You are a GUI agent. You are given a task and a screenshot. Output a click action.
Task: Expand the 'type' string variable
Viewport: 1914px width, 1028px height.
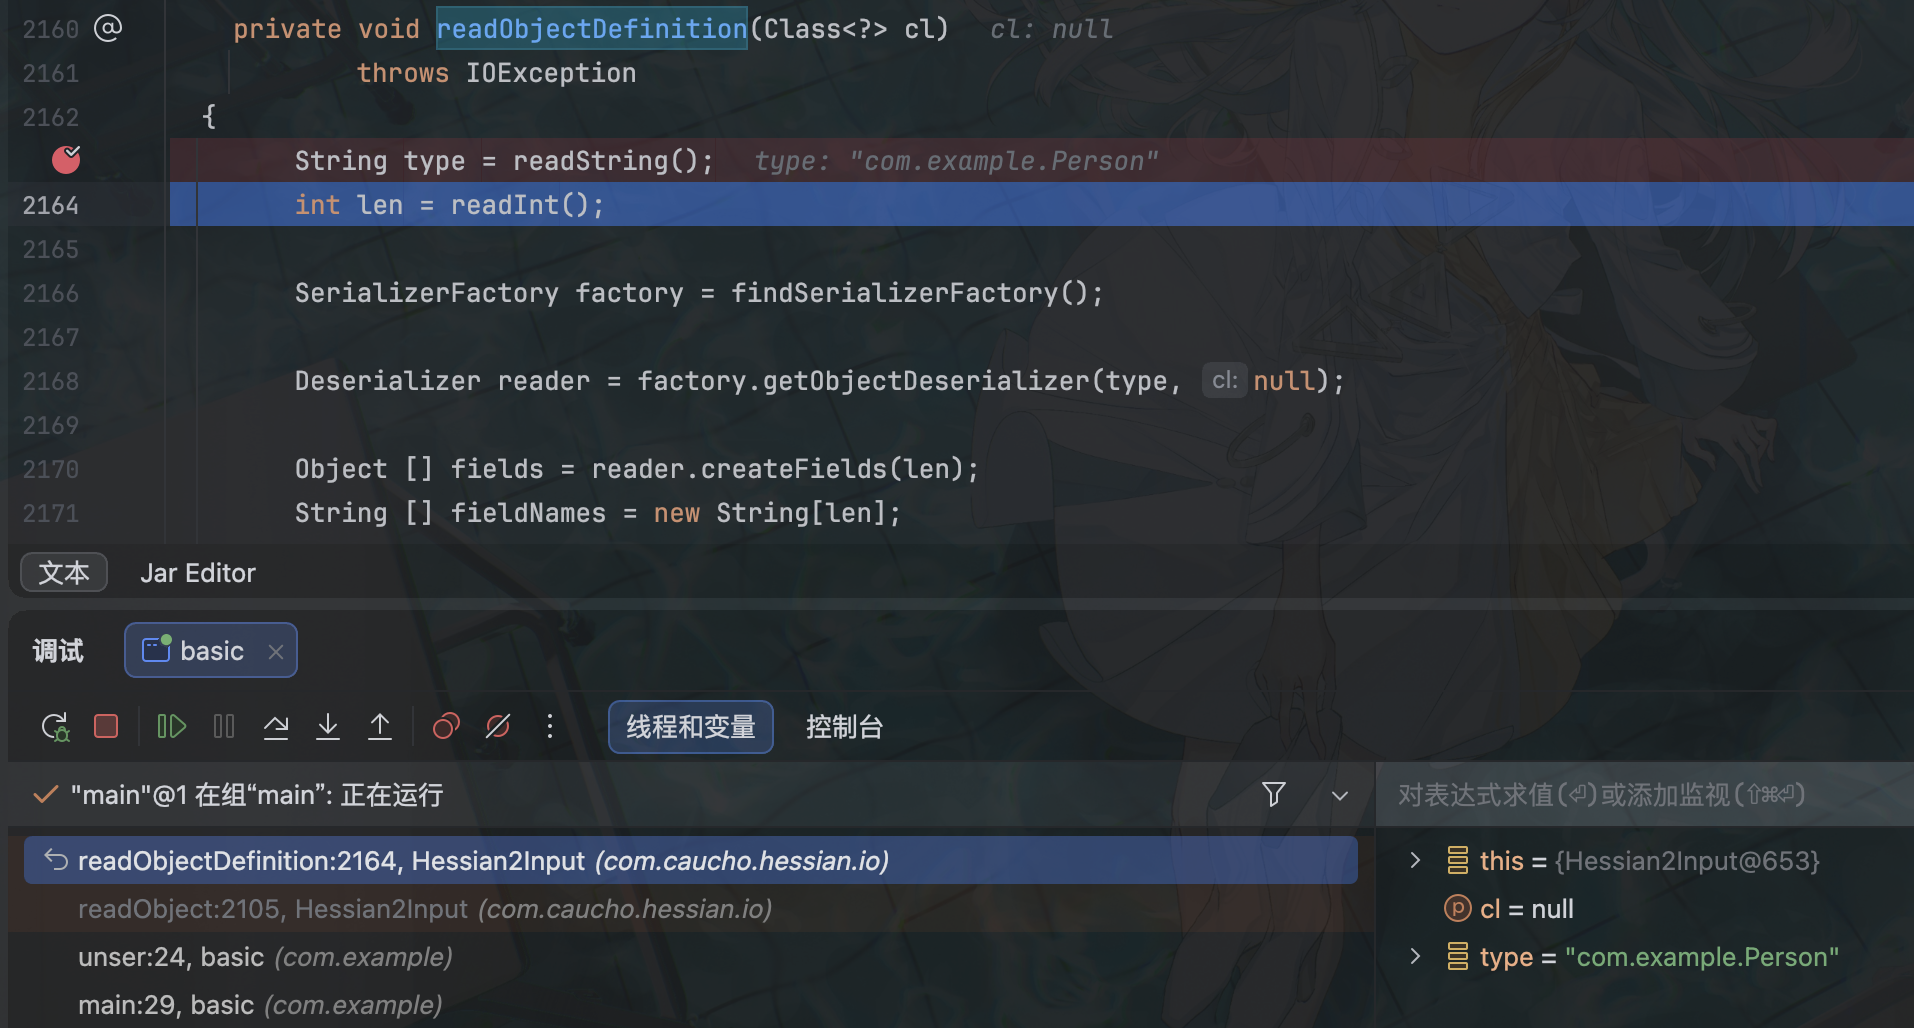click(1414, 957)
